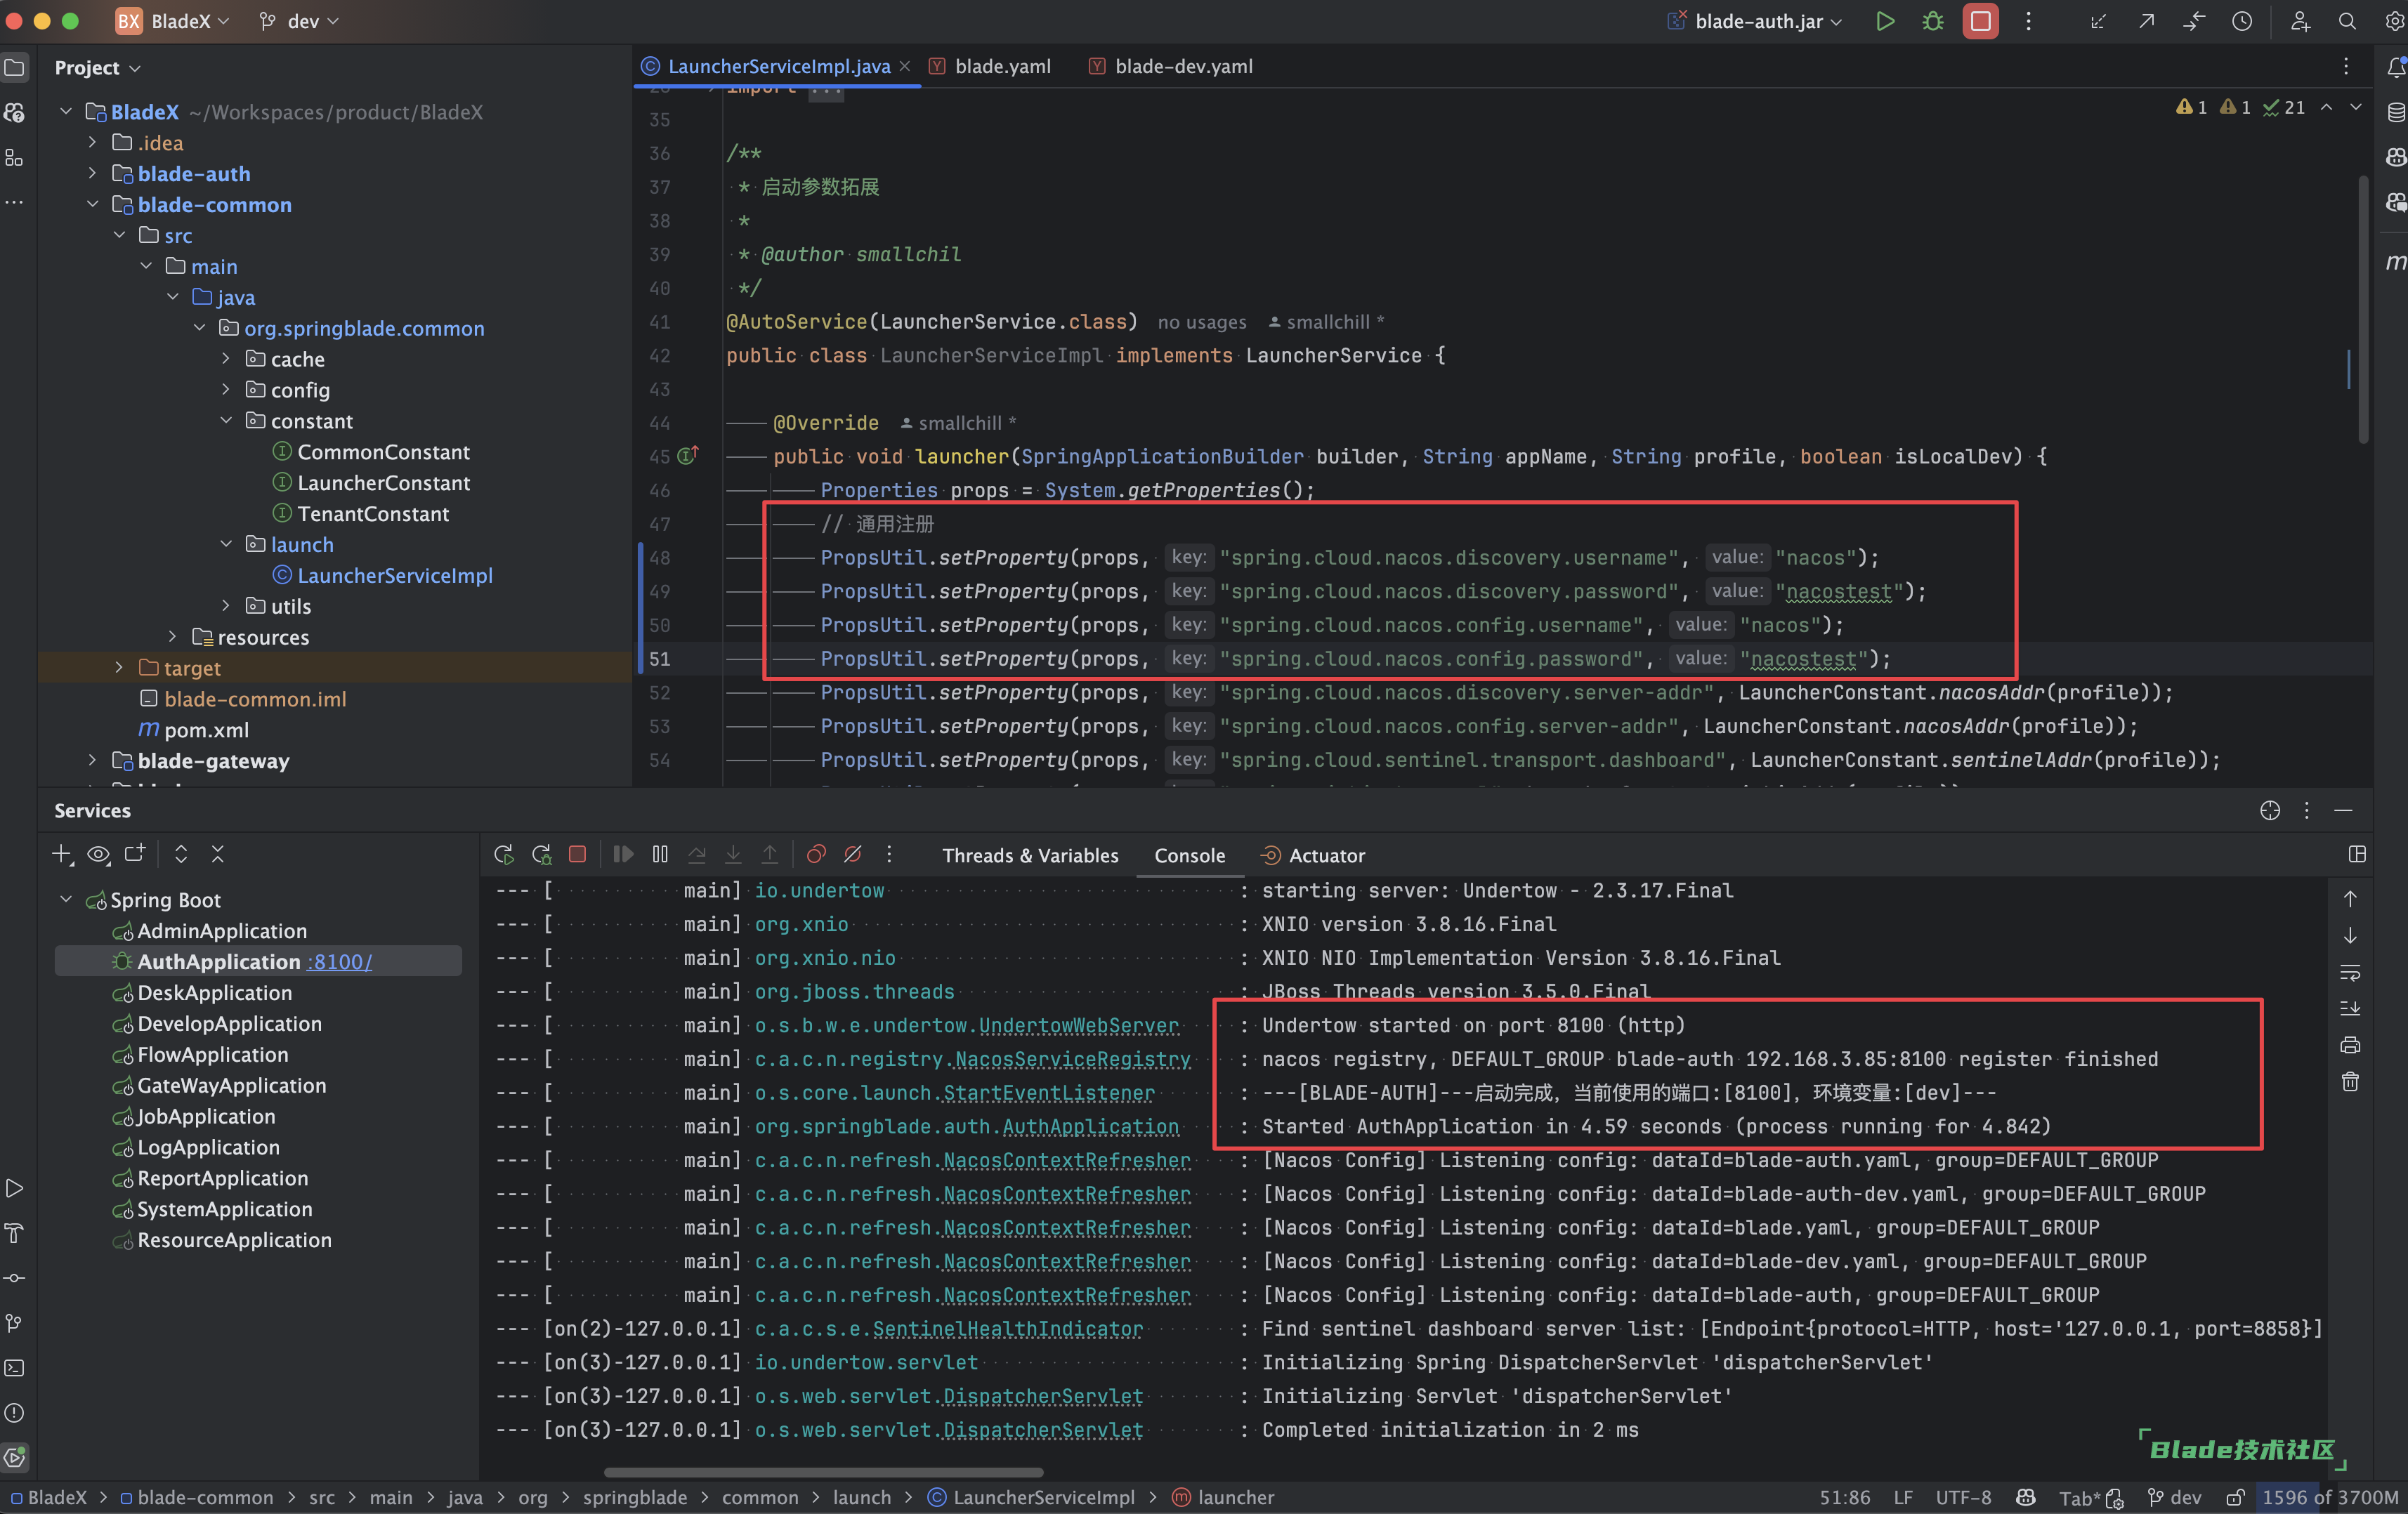The image size is (2408, 1514).
Task: Open LauncherConstant file in tree
Action: coord(383,482)
